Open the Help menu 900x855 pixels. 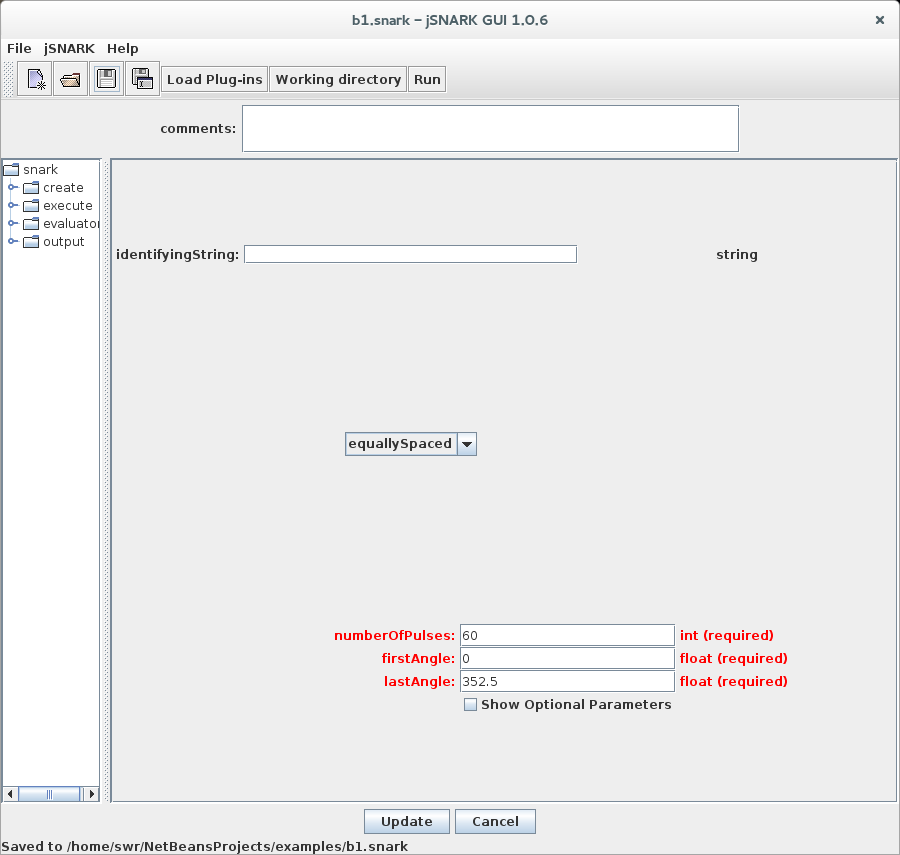[x=122, y=48]
